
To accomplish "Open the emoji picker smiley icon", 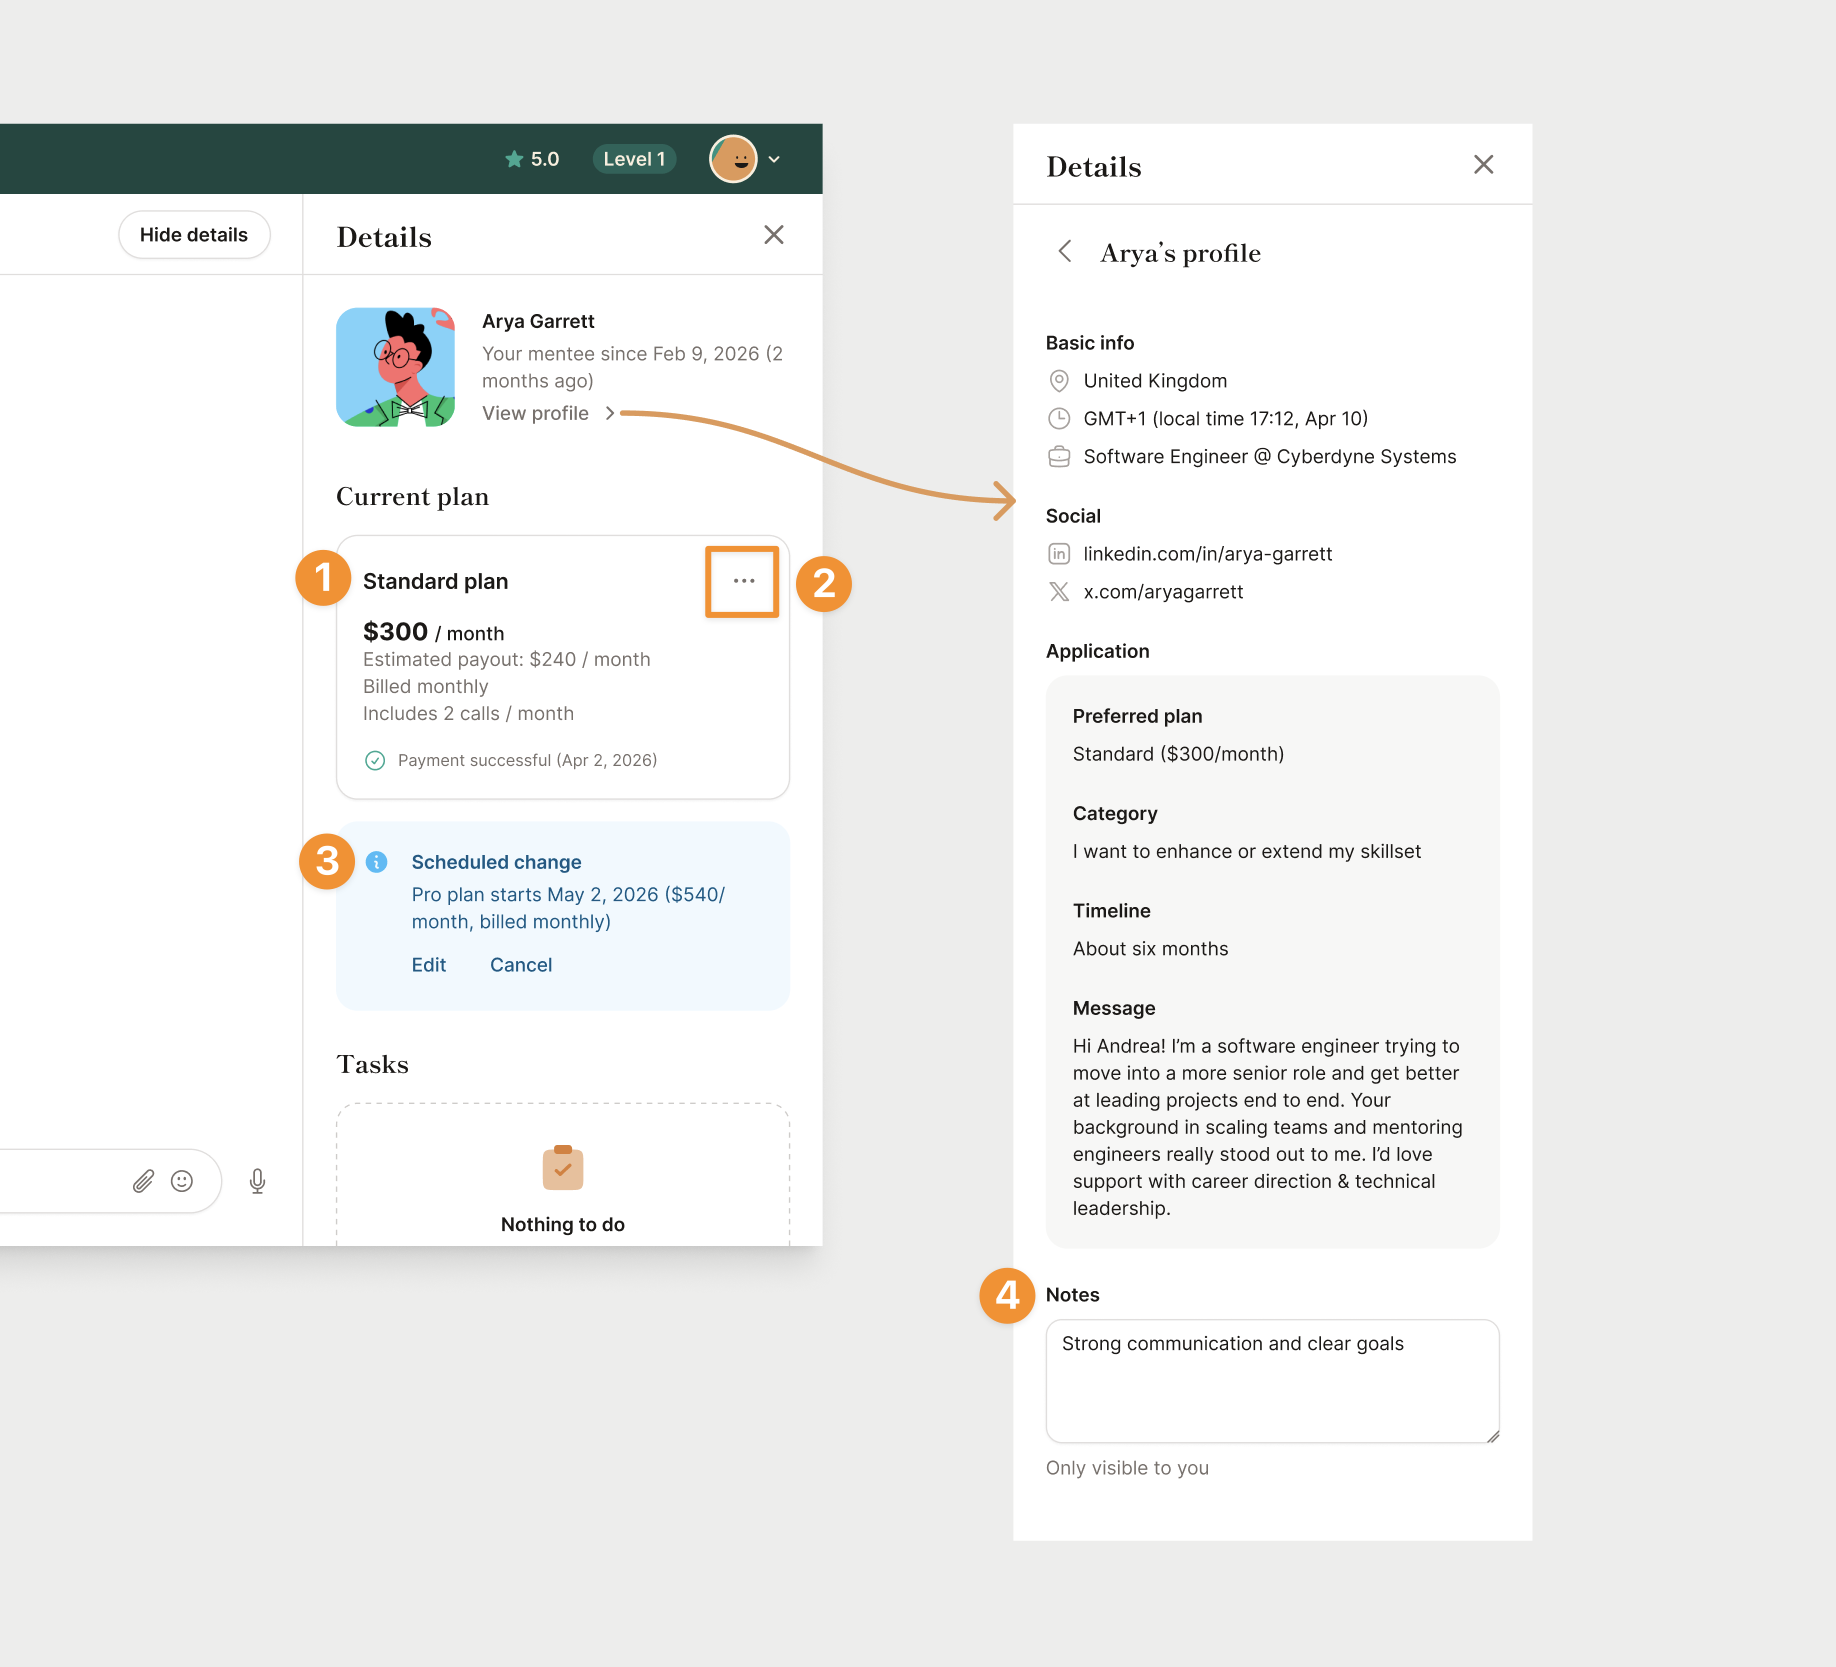I will click(x=182, y=1181).
